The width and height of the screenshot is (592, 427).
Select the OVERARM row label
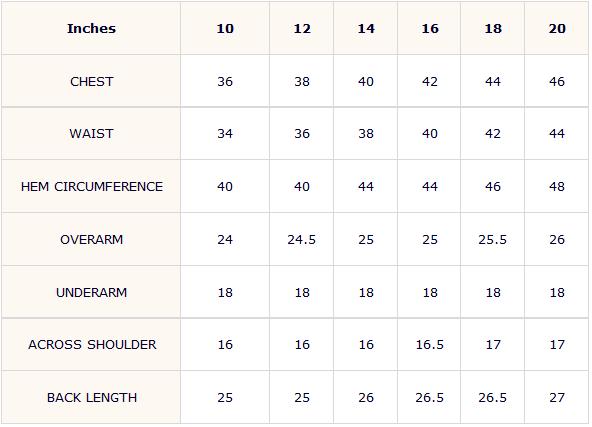pos(91,239)
